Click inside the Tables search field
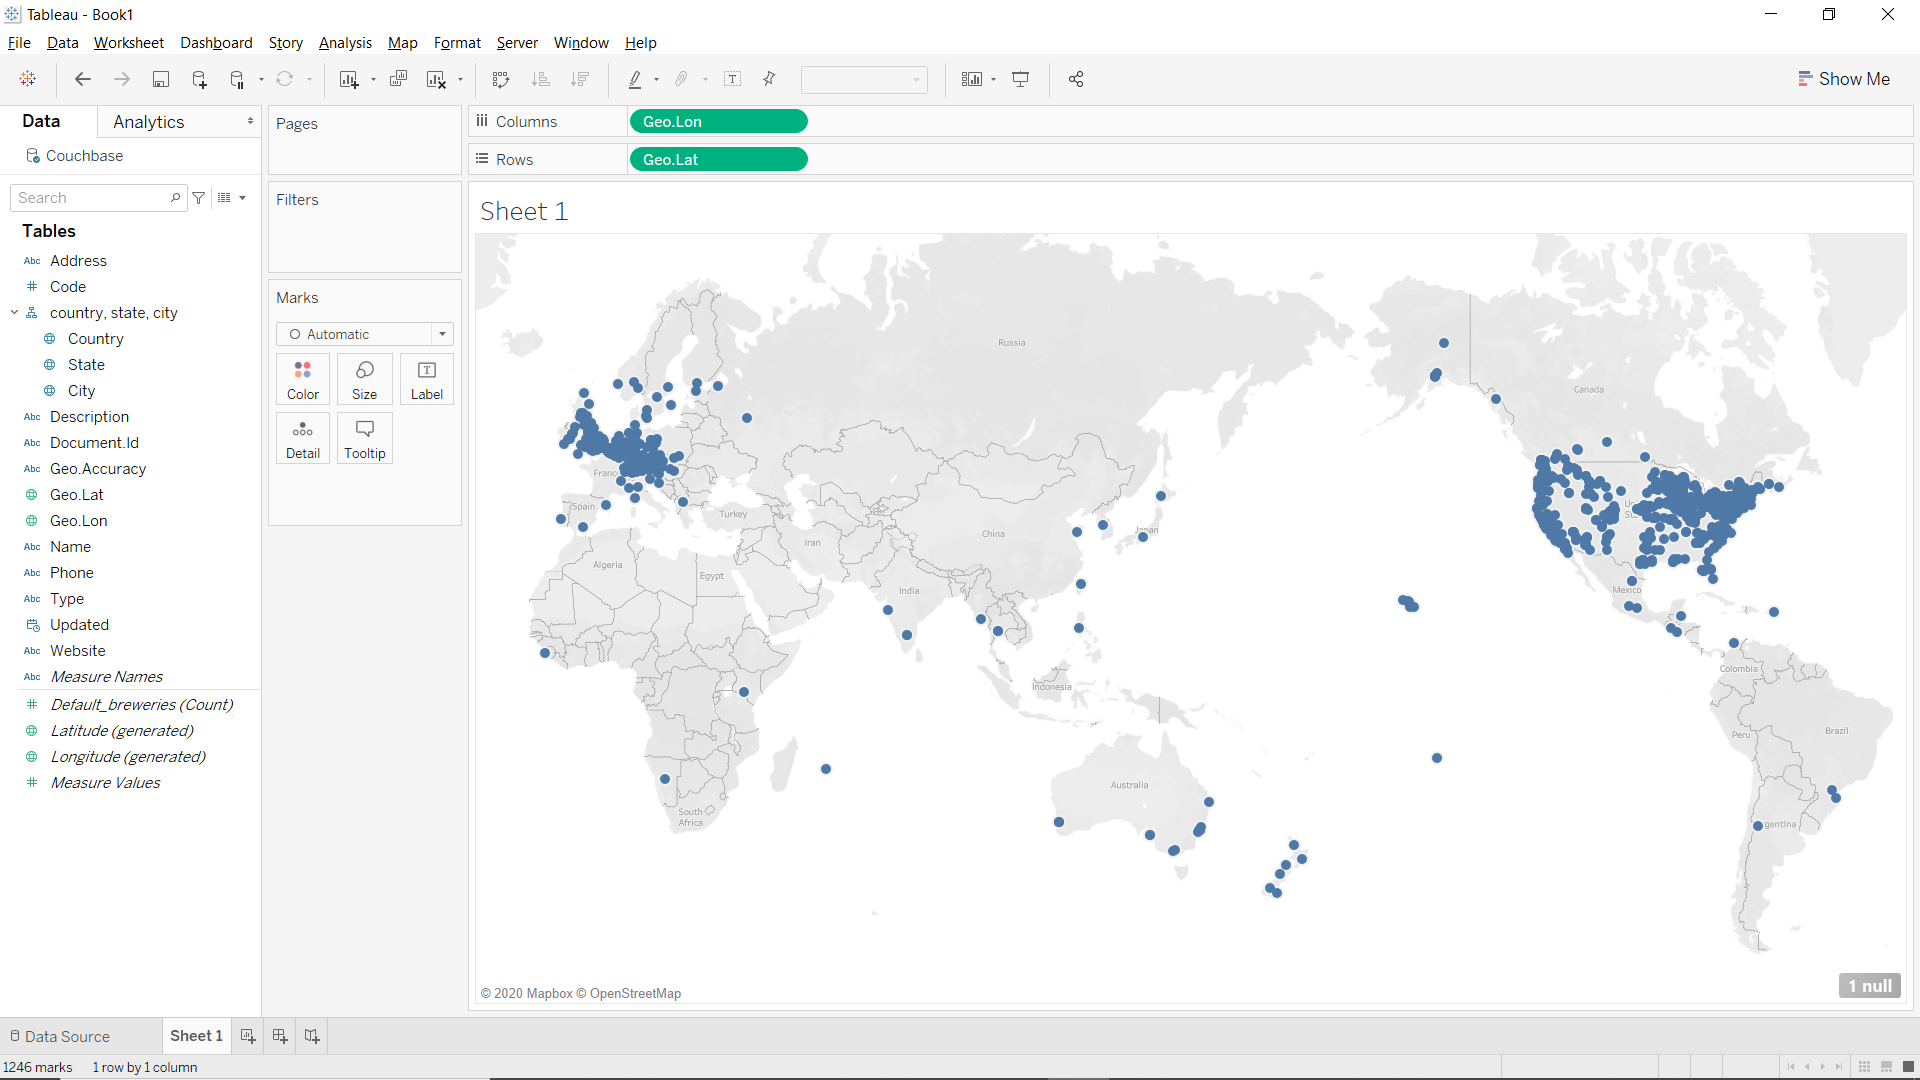The height and width of the screenshot is (1080, 1920). click(95, 197)
